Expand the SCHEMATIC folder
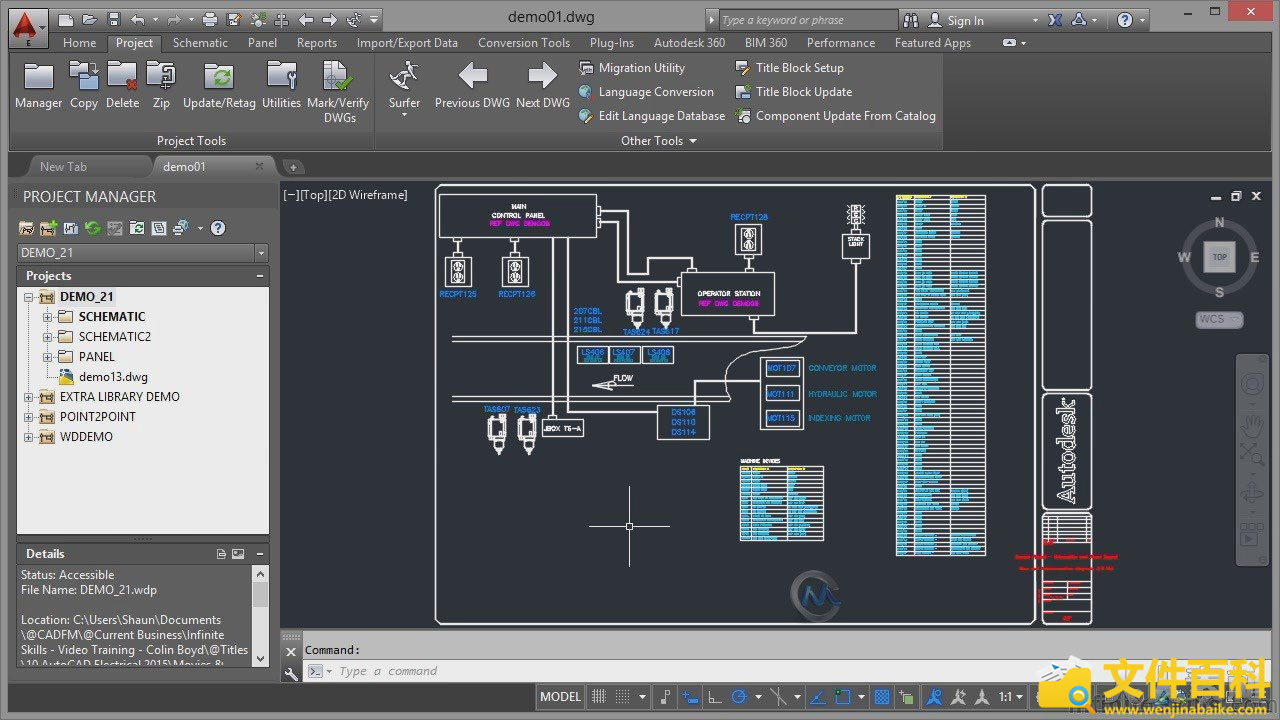1280x720 pixels. click(47, 317)
